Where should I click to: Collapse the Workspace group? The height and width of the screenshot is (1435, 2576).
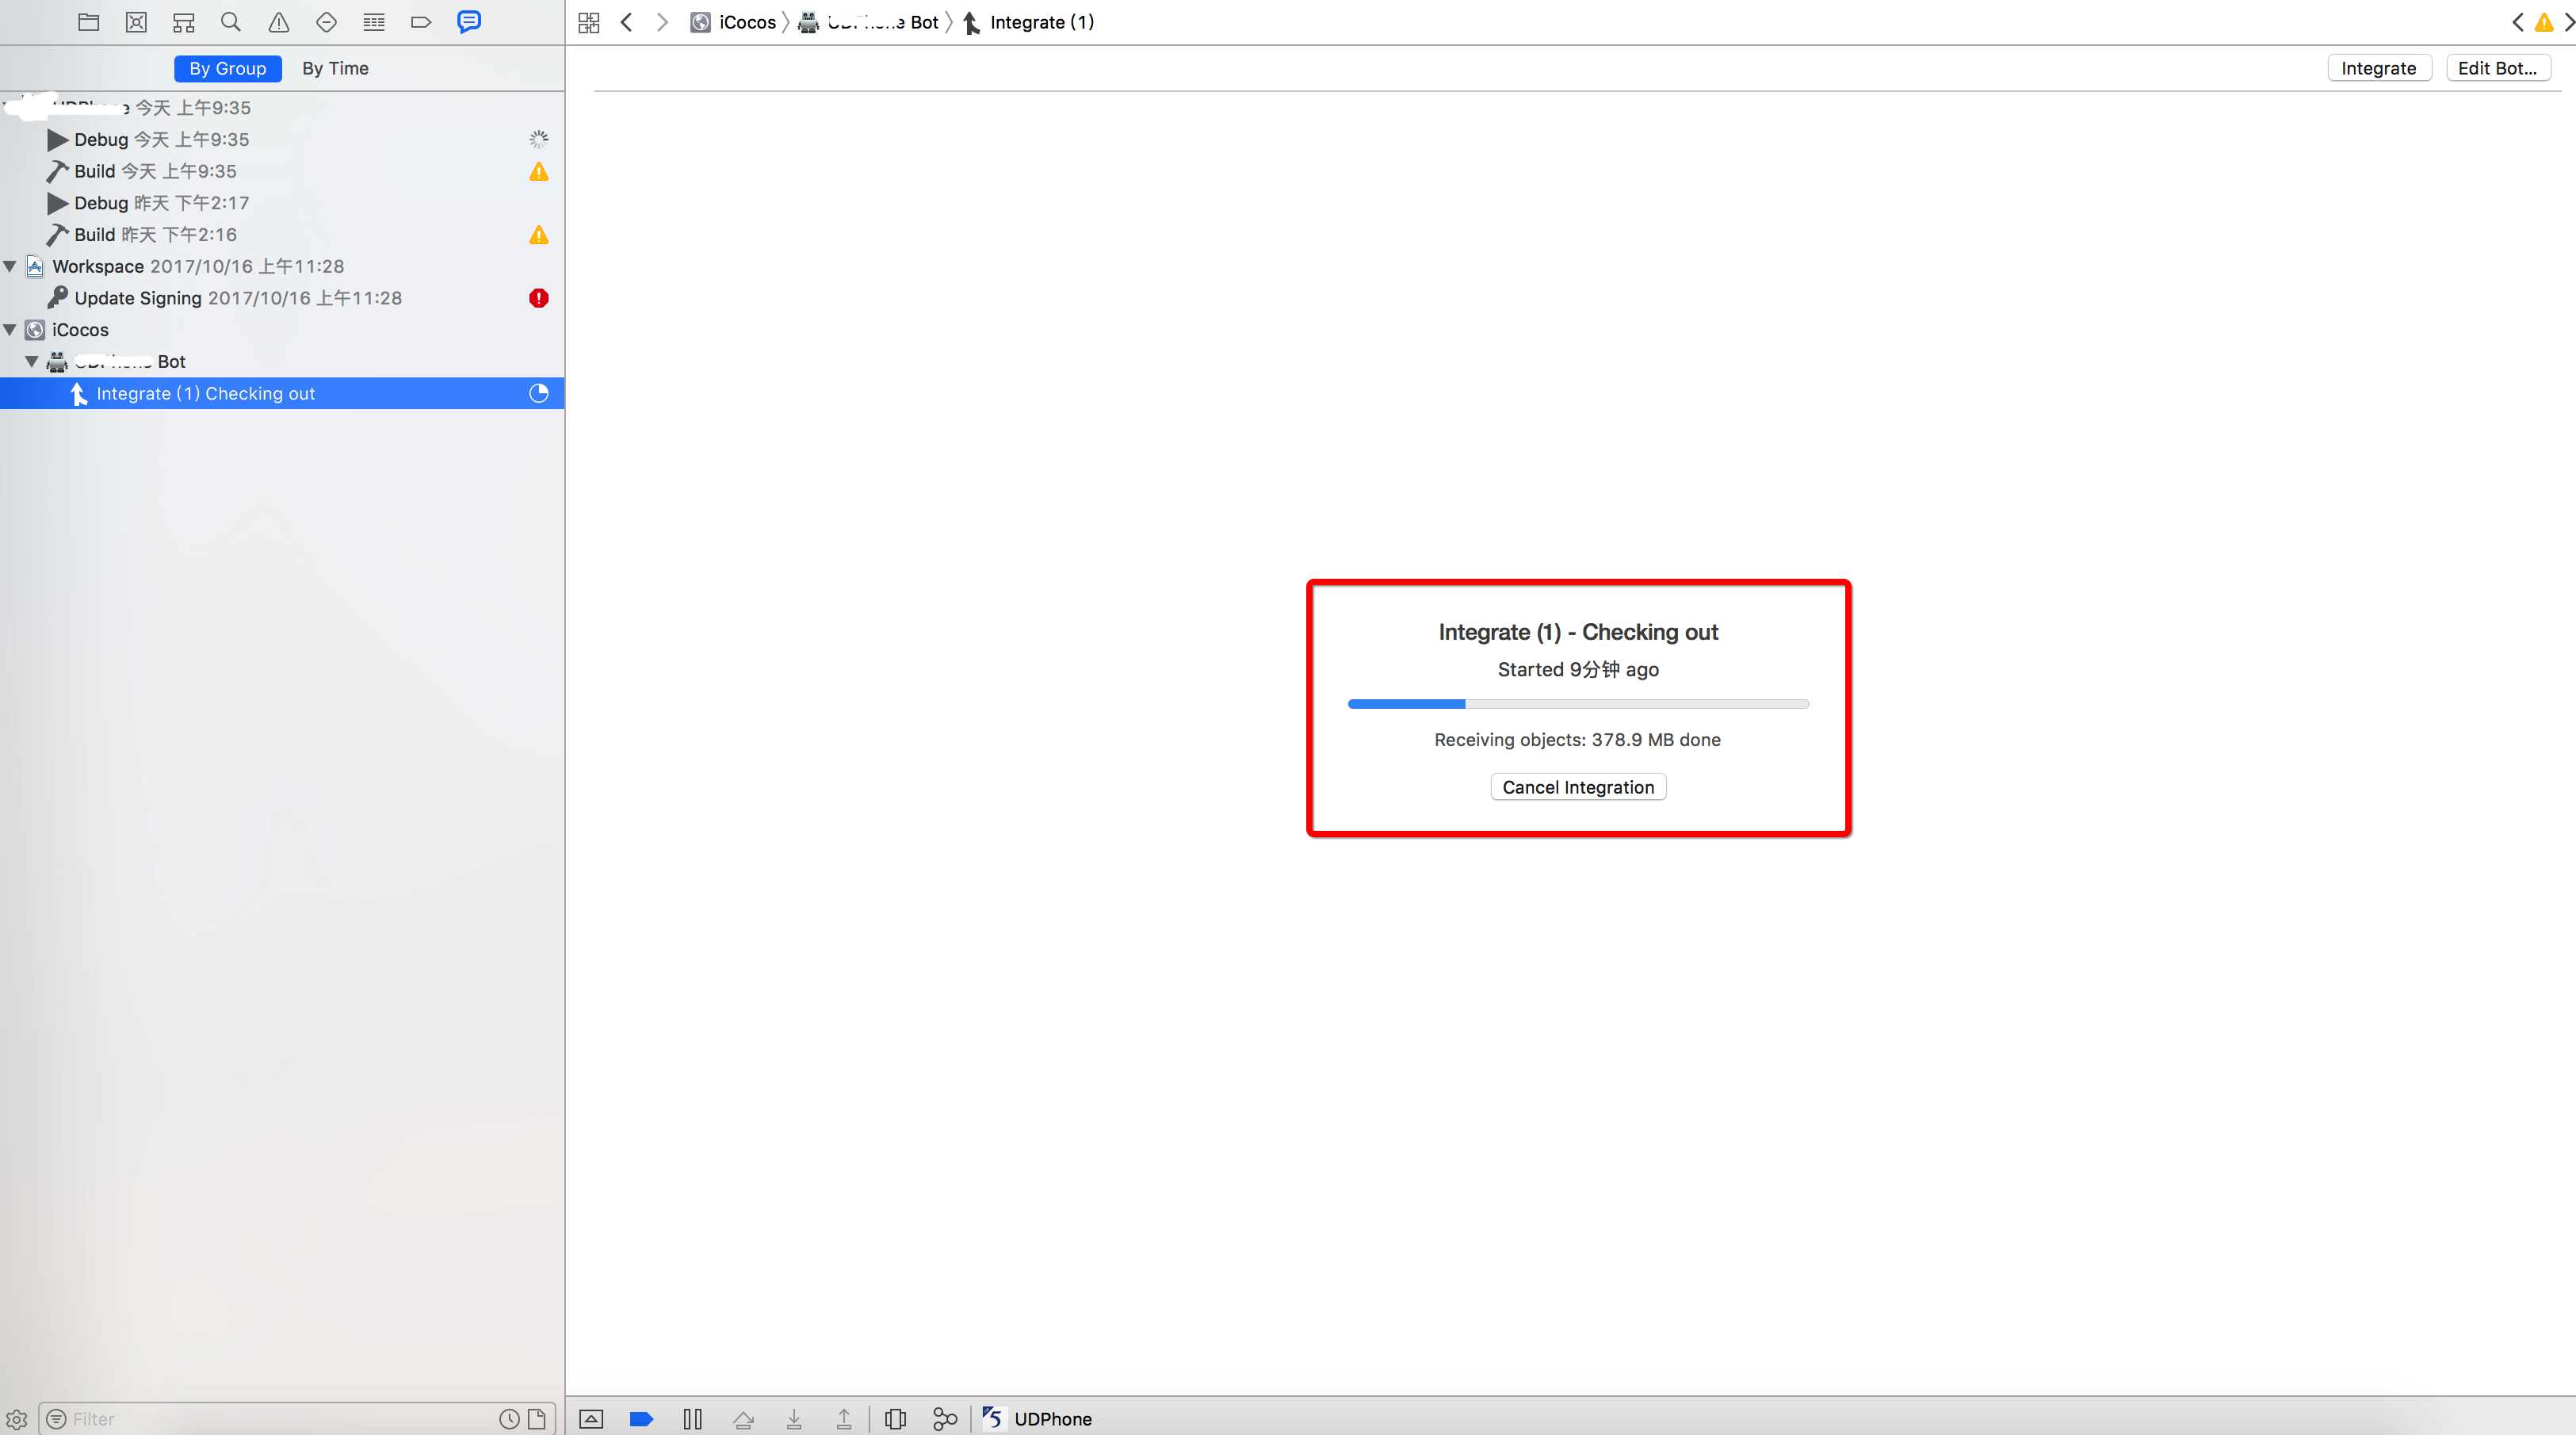pyautogui.click(x=10, y=266)
